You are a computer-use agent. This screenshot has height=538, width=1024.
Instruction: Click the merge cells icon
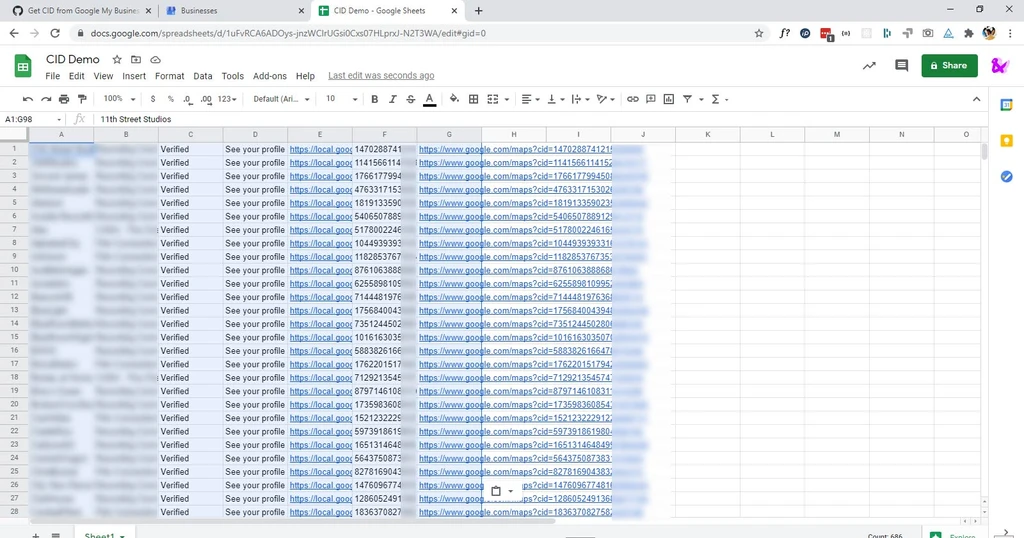tap(493, 99)
